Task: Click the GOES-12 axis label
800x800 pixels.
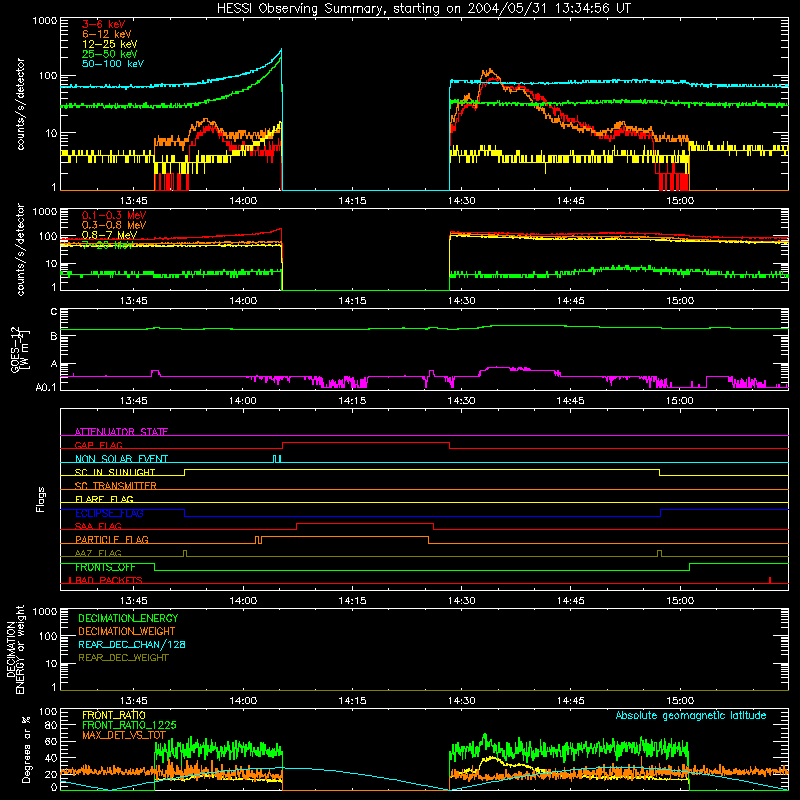Action: pos(19,349)
